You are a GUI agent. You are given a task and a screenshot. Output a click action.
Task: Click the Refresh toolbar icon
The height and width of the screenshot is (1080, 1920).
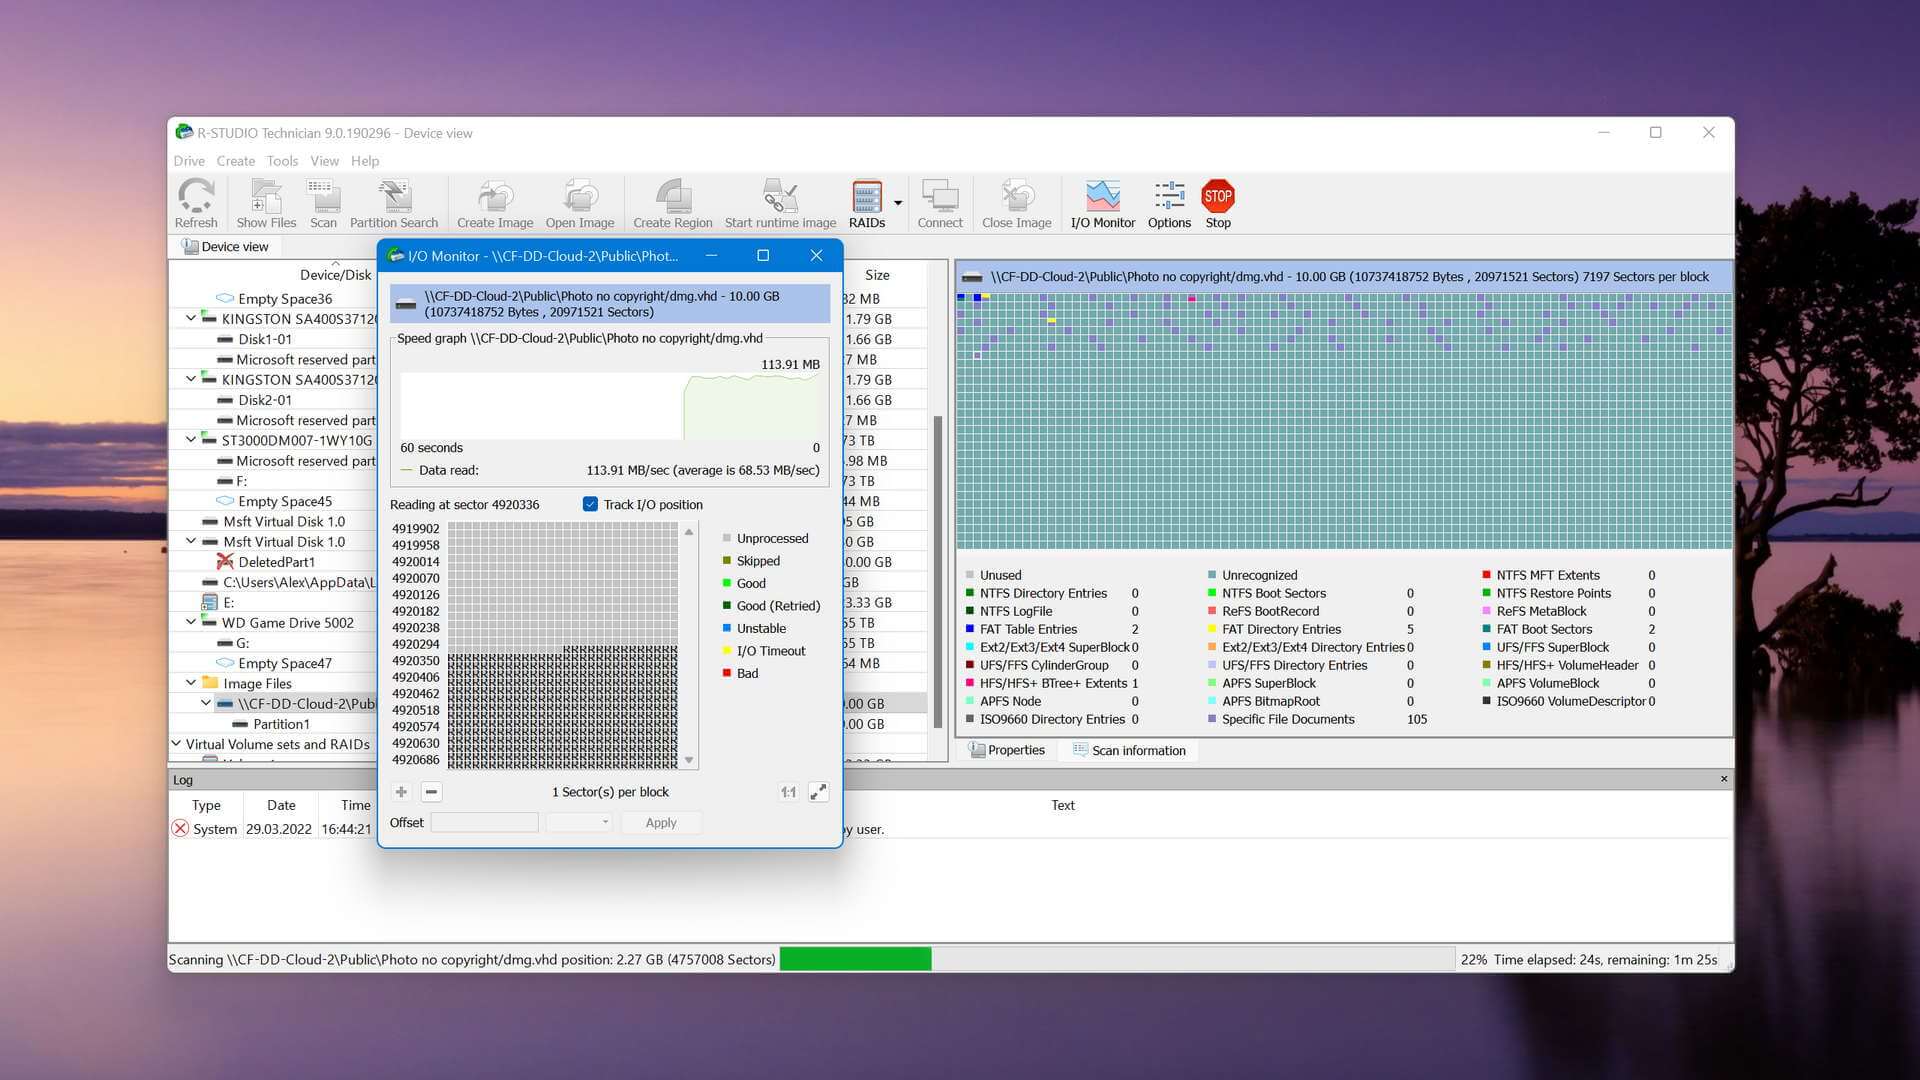(x=196, y=203)
